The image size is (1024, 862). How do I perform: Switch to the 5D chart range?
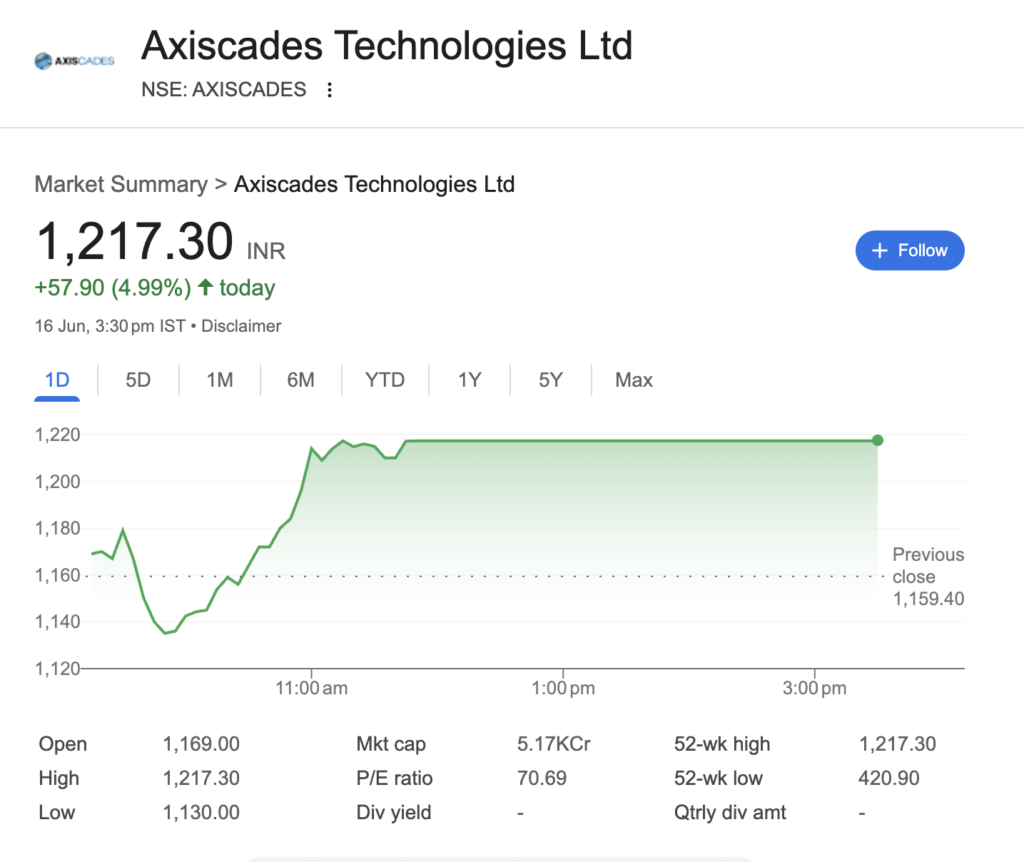[138, 380]
